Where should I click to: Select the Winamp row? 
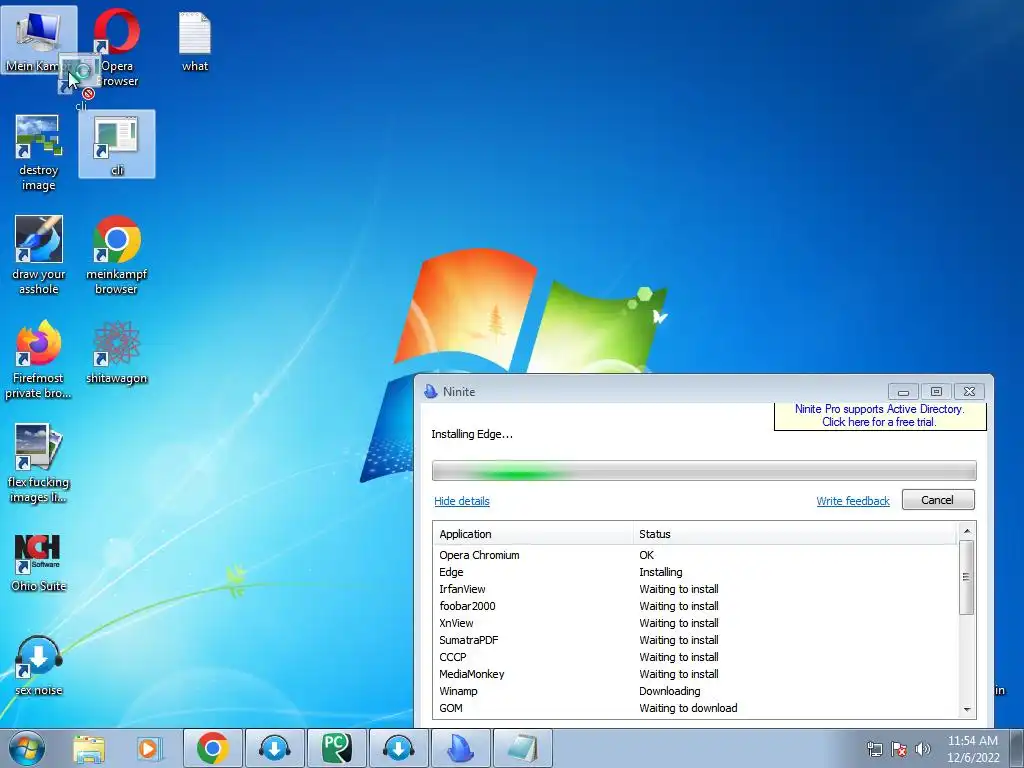(x=696, y=691)
